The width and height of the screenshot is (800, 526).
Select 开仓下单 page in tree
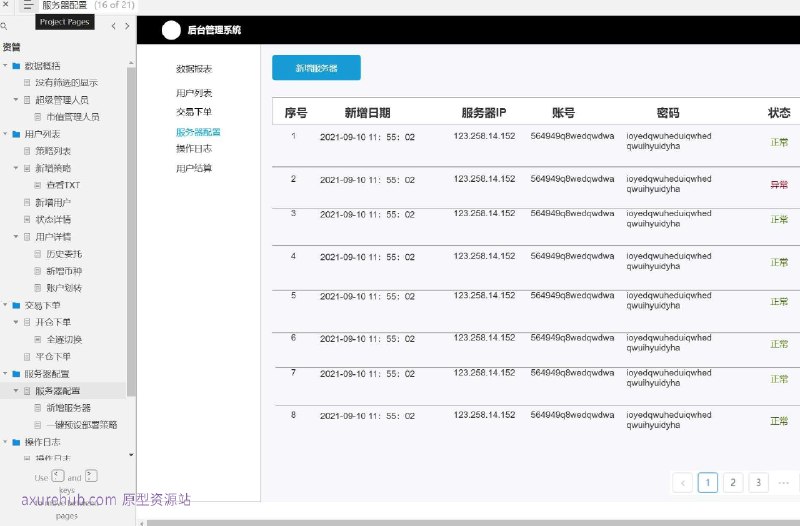coord(53,322)
